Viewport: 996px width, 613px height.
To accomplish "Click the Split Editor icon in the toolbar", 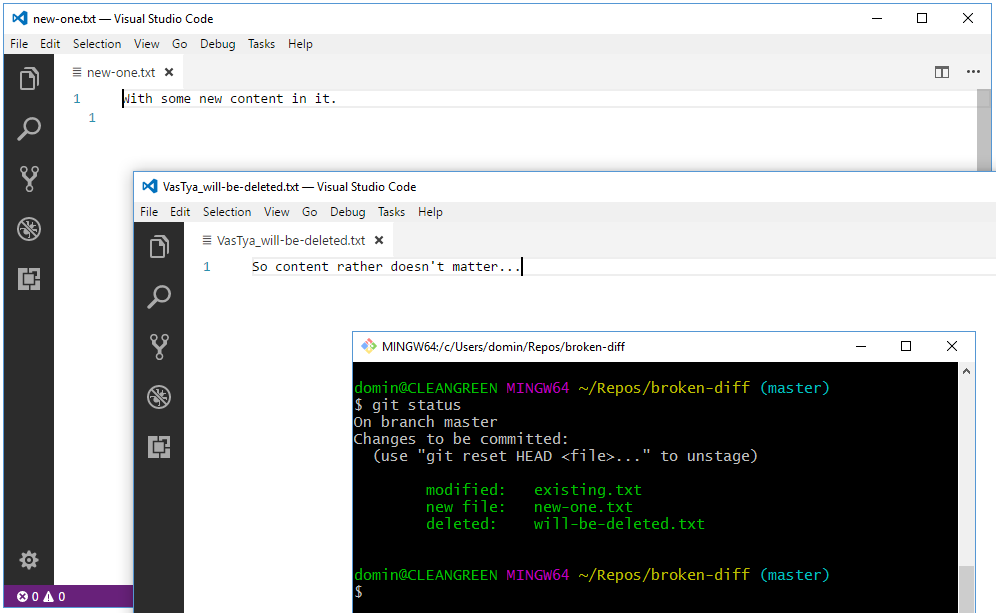I will pyautogui.click(x=941, y=72).
